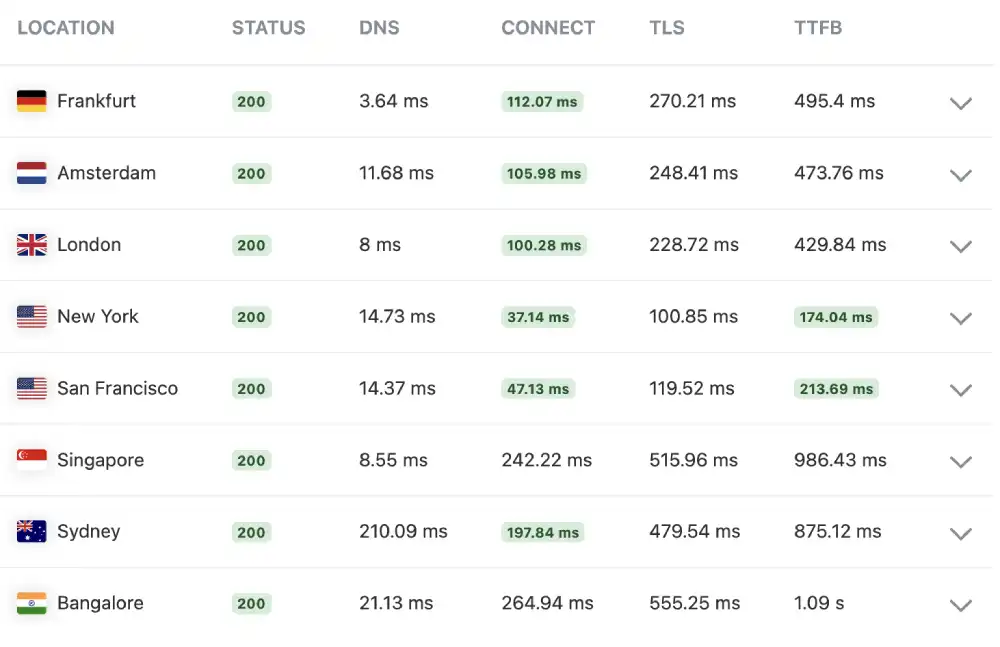This screenshot has width=1000, height=647.
Task: Click London's 200 status badge
Action: coord(251,245)
